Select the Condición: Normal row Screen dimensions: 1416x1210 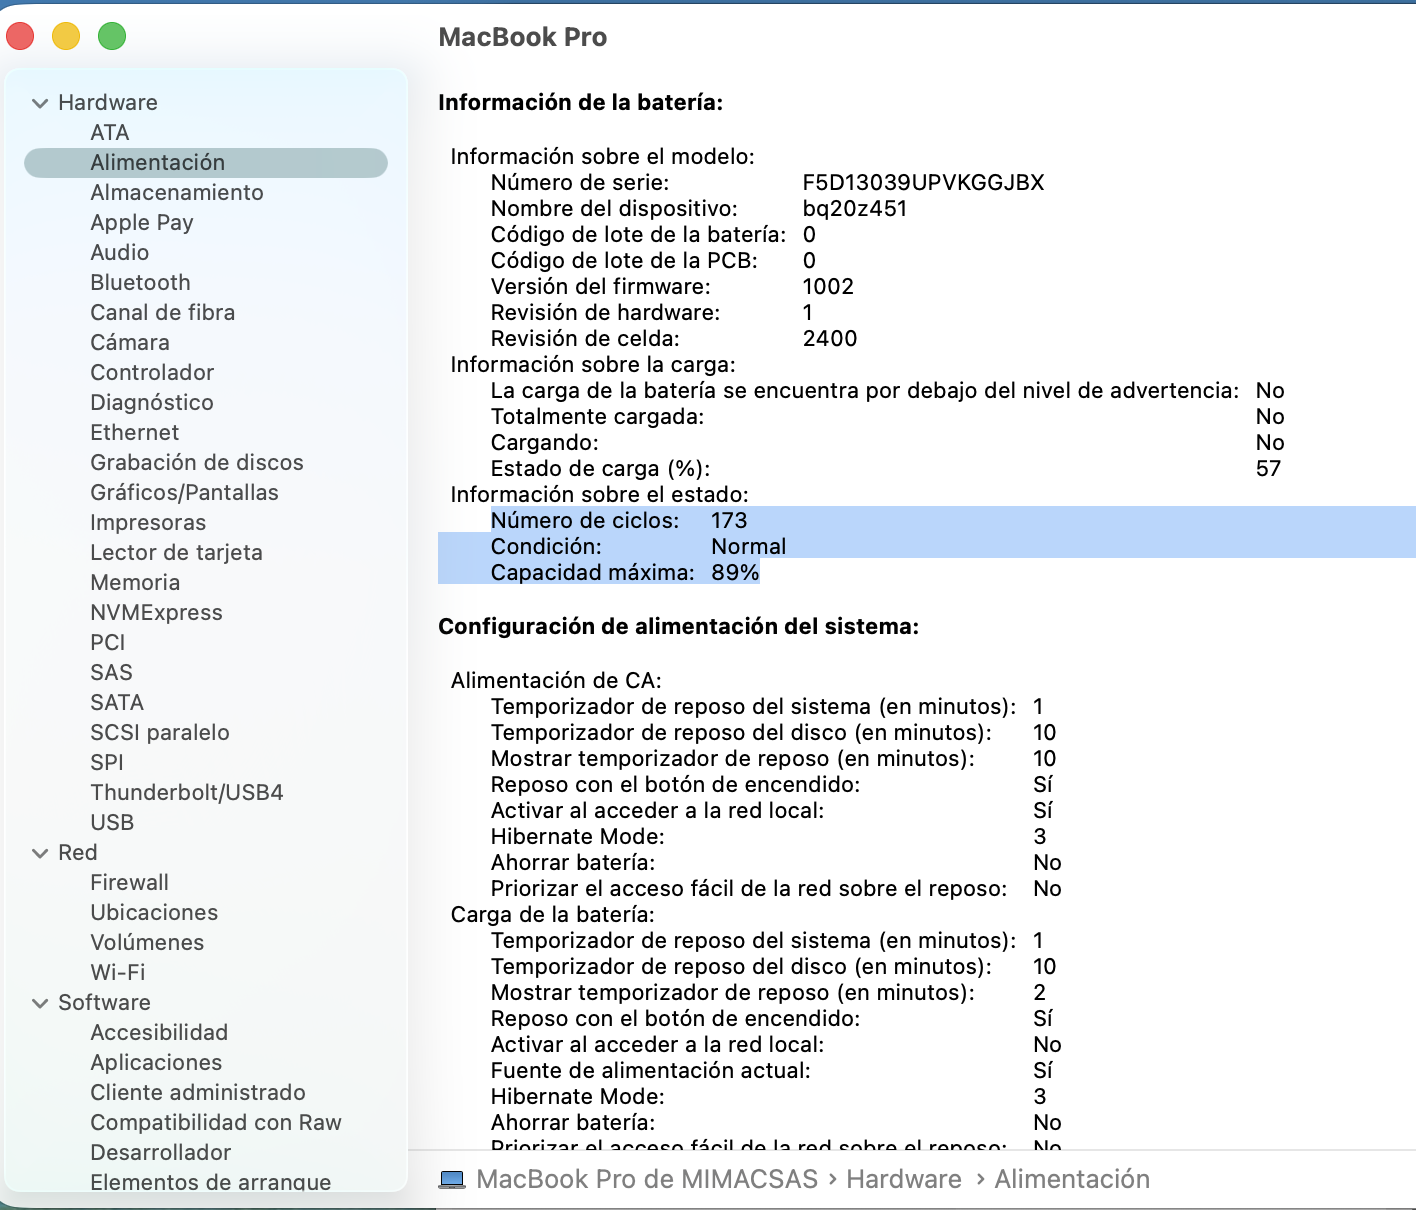(927, 546)
